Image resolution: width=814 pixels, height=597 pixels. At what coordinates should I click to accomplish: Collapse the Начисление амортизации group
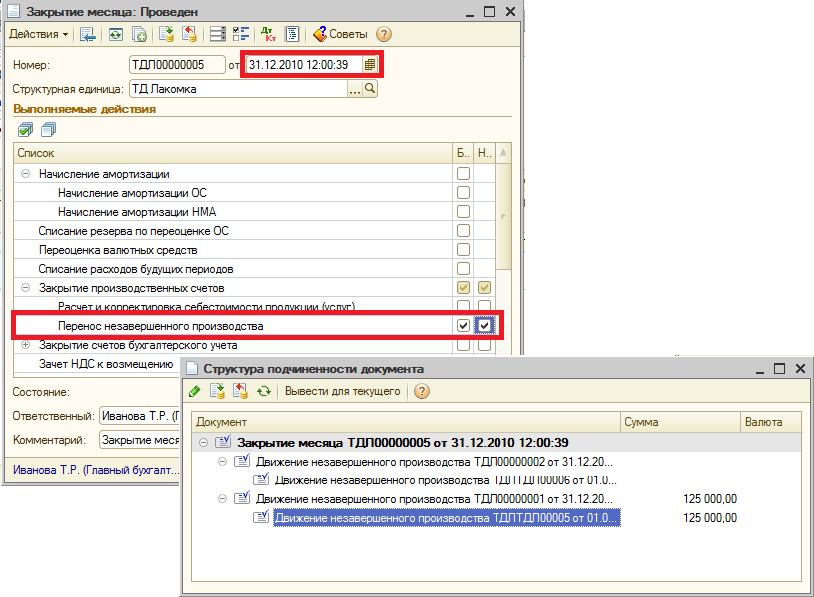tap(25, 174)
